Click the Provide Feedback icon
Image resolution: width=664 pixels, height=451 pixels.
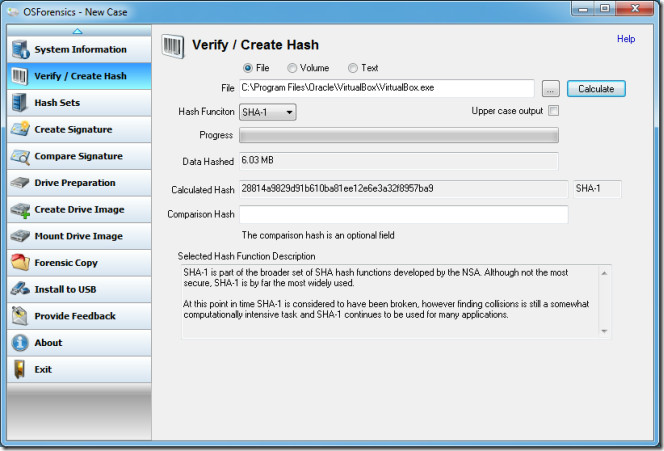click(x=20, y=316)
